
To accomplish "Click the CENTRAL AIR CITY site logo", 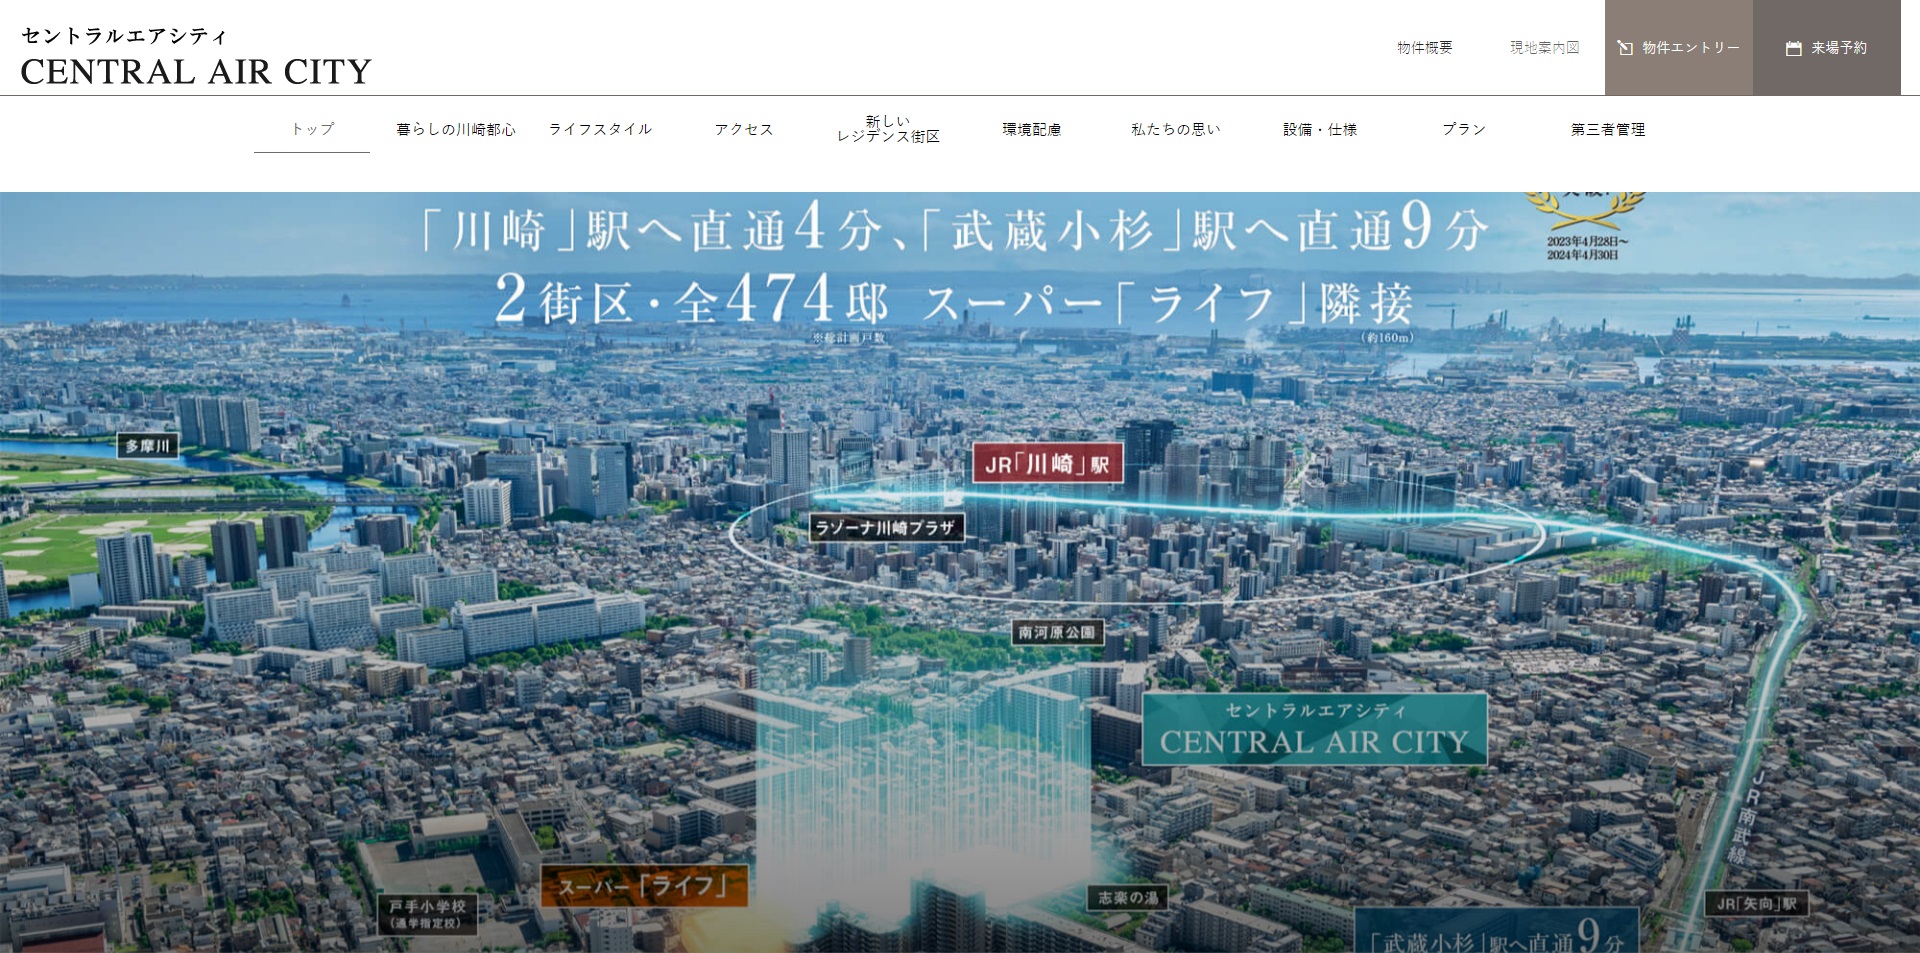I will [196, 57].
